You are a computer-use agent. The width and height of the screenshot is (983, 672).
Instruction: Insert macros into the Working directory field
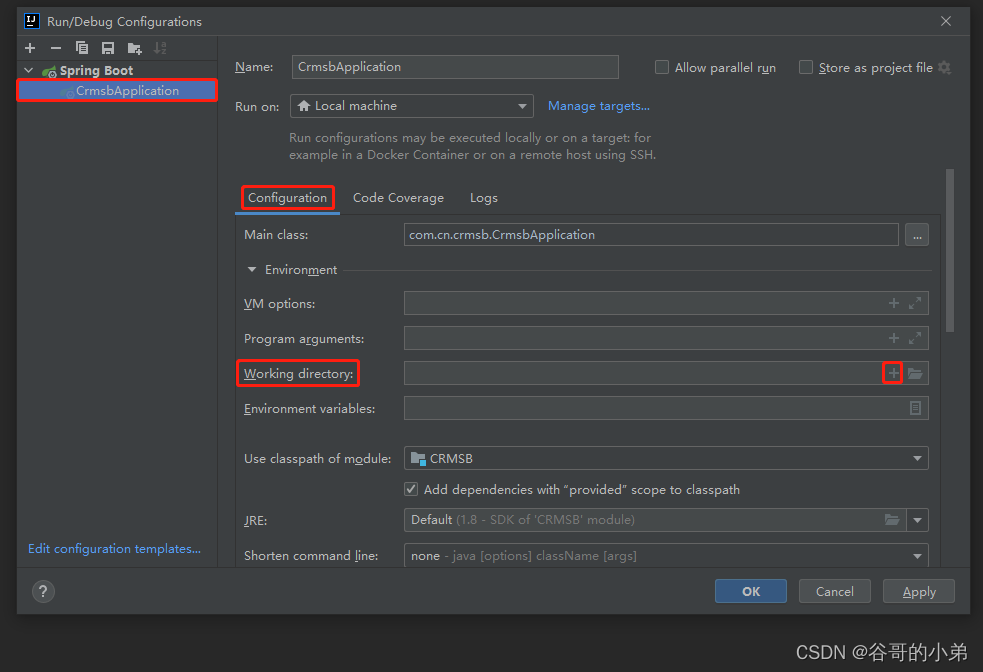coord(892,372)
